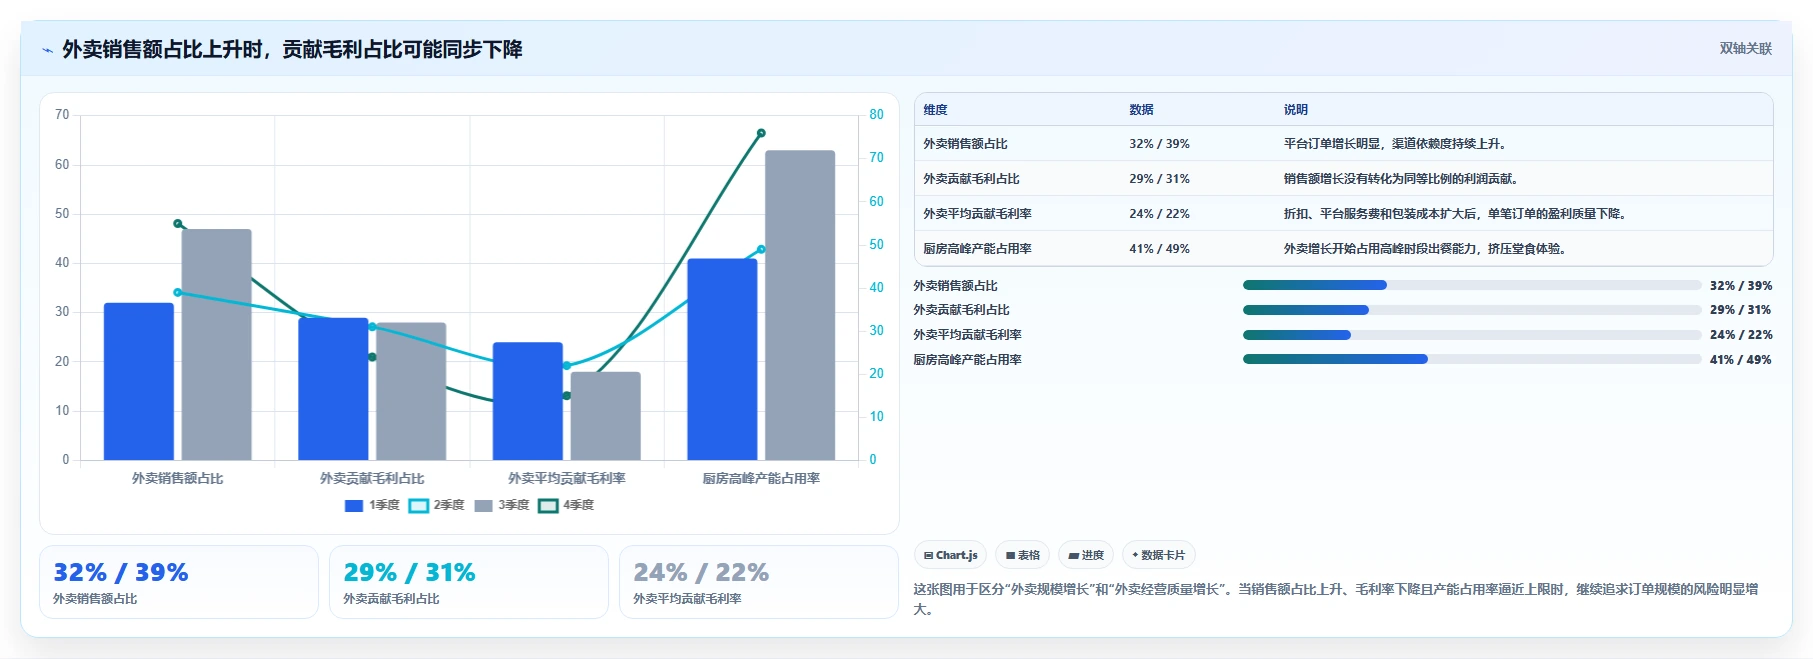Image resolution: width=1813 pixels, height=659 pixels.
Task: Click the dark green 4季度 point above 外卖销售额占比
Action: (178, 224)
